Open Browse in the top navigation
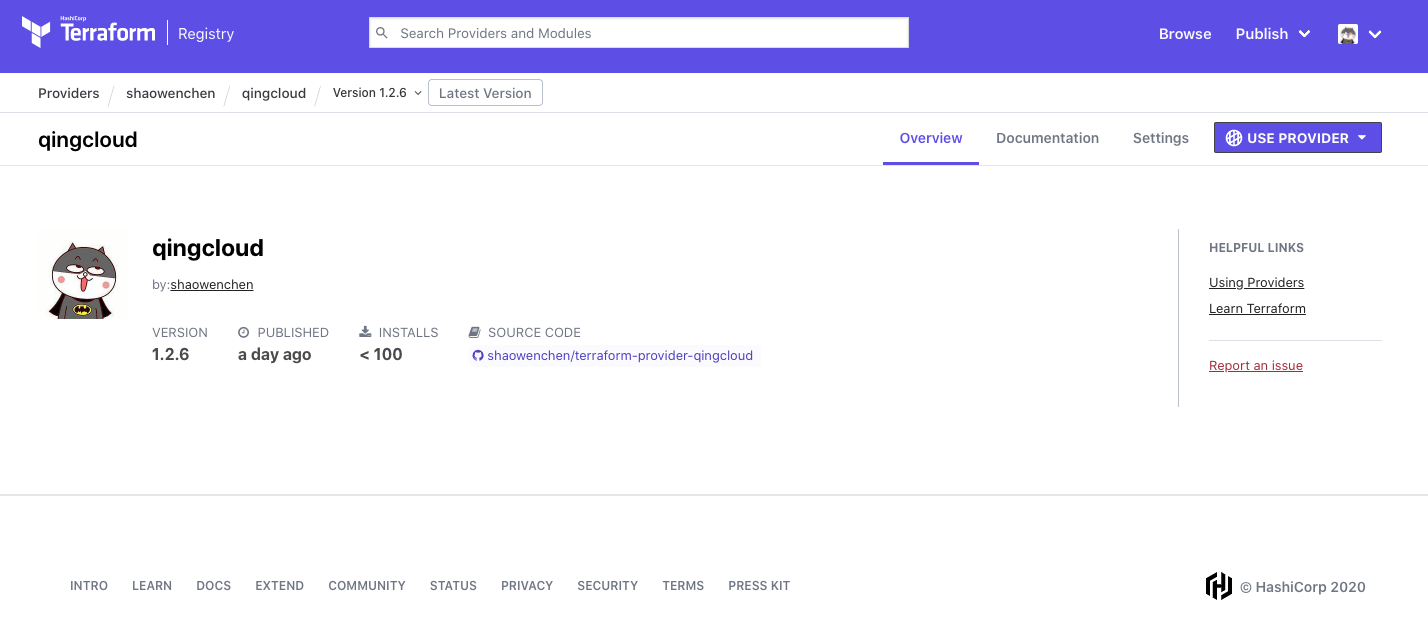The height and width of the screenshot is (619, 1428). (1185, 34)
